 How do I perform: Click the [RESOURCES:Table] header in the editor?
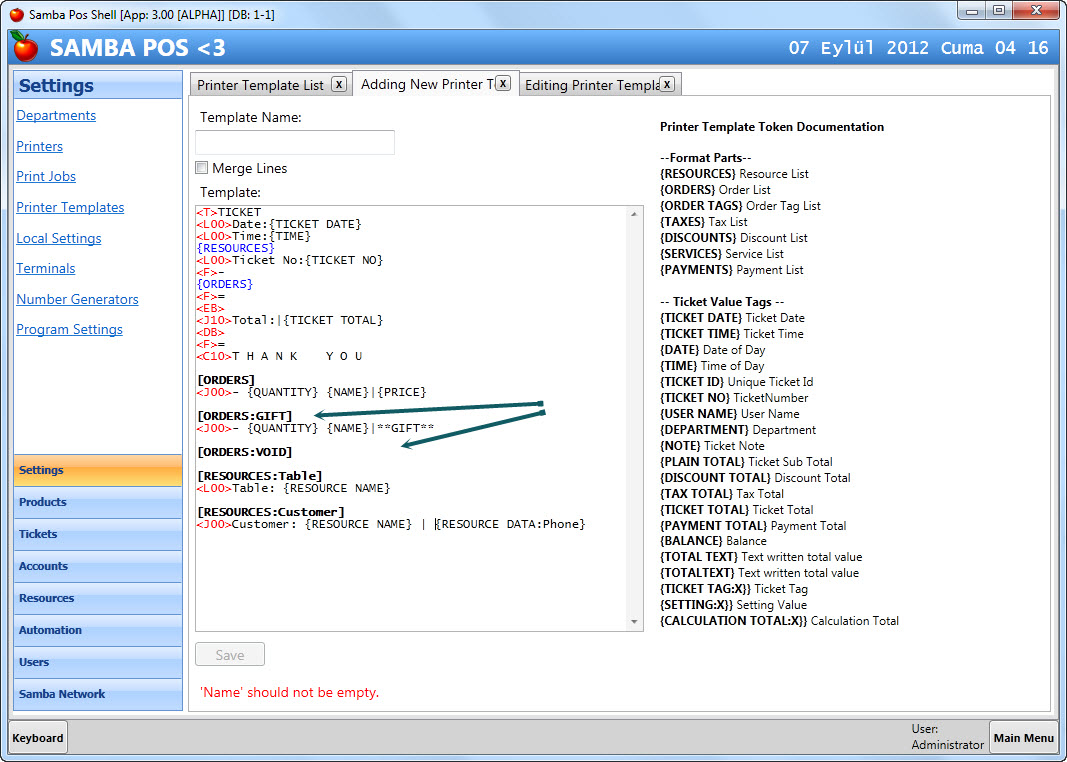point(259,476)
